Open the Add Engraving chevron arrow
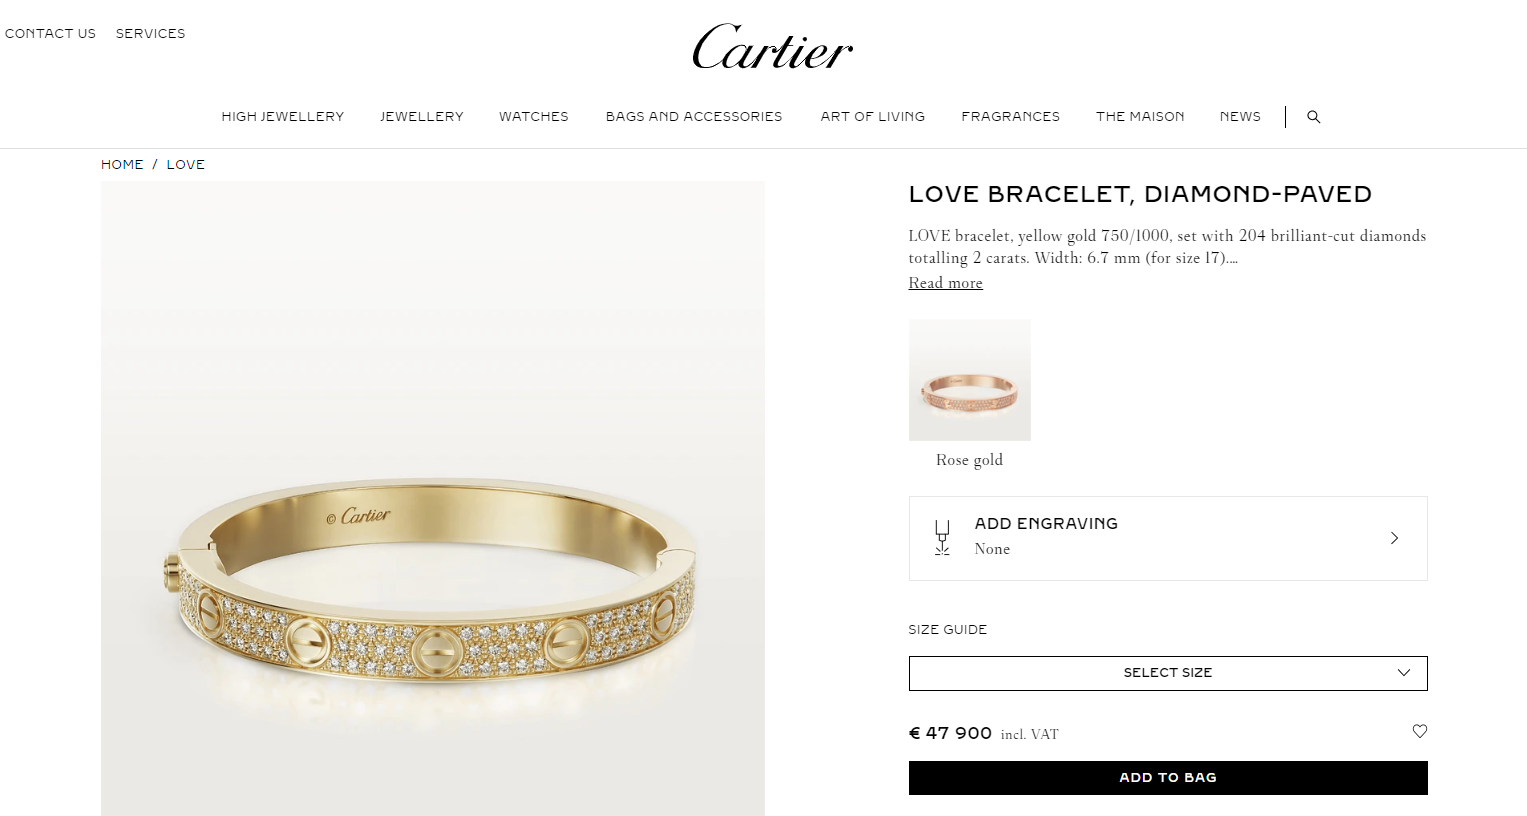1527x816 pixels. point(1394,538)
